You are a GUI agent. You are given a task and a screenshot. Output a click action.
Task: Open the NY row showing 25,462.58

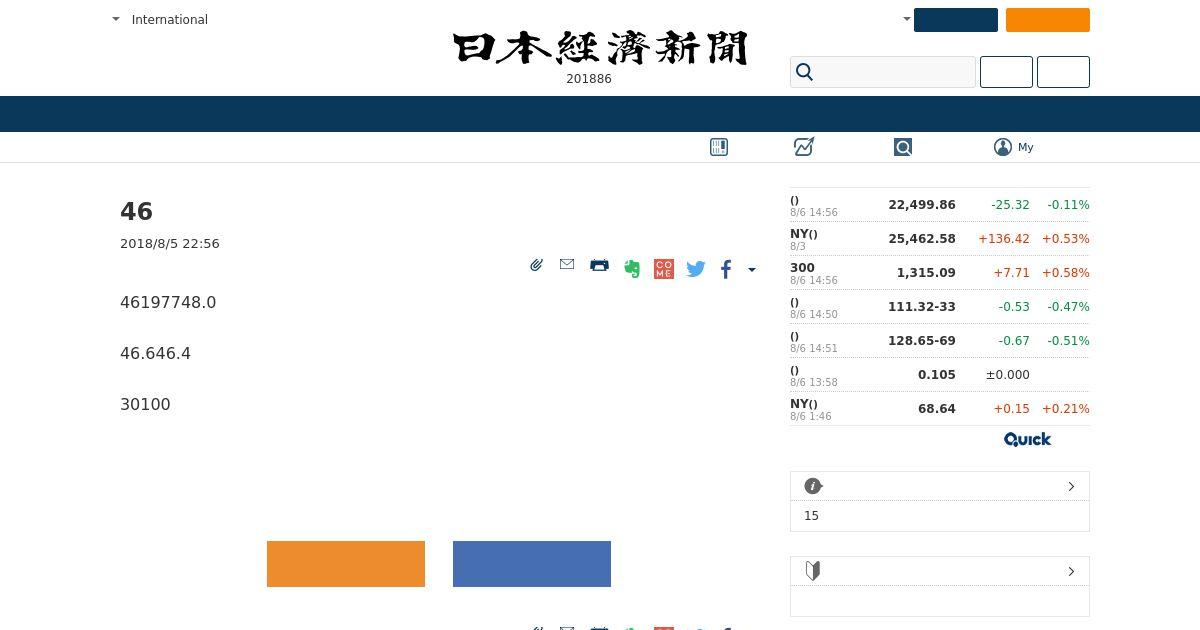coord(940,239)
